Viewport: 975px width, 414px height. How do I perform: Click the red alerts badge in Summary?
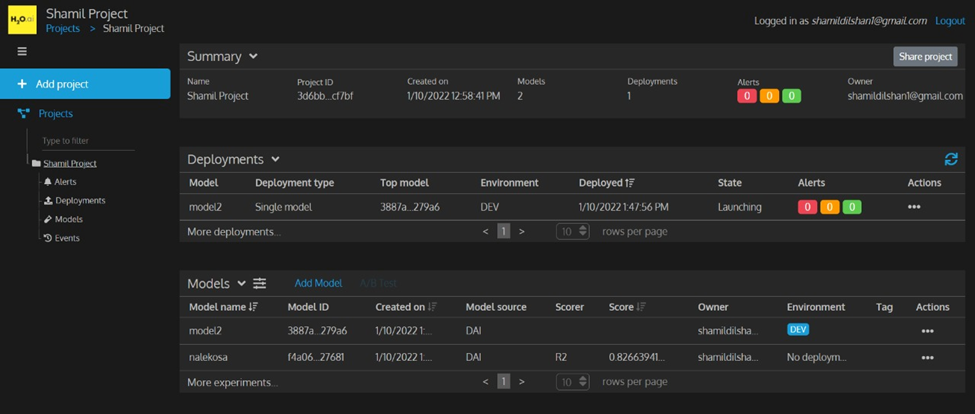tap(746, 96)
